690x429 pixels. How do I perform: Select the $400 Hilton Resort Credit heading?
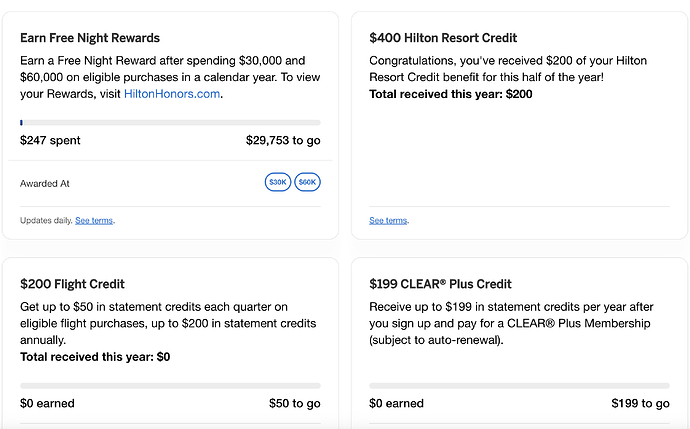click(443, 38)
